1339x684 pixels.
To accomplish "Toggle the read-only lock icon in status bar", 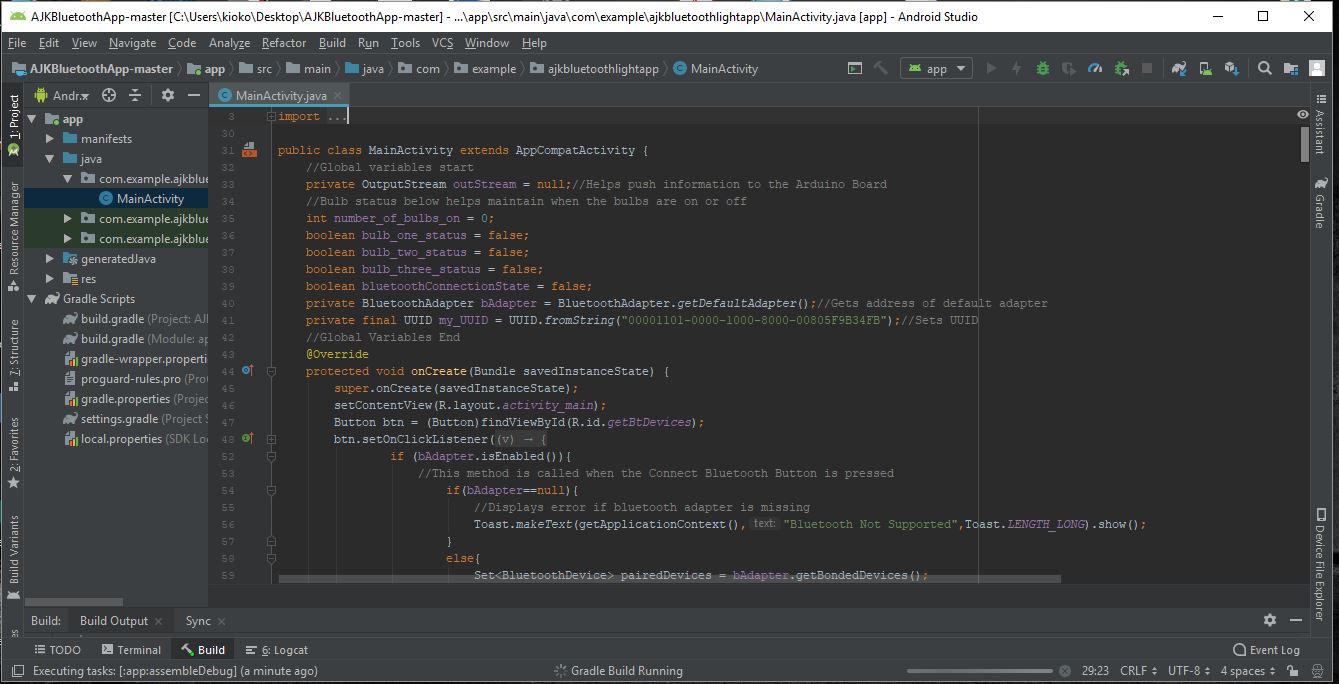I will (x=1291, y=671).
